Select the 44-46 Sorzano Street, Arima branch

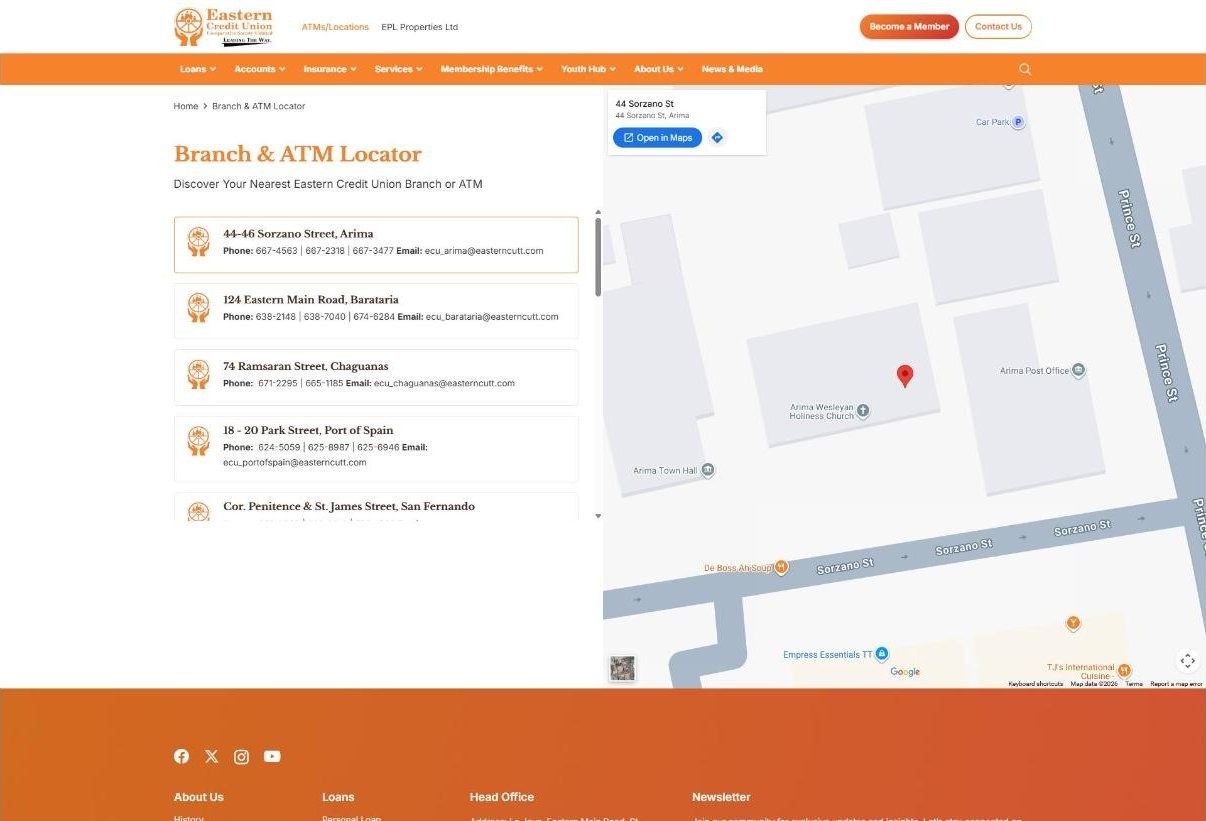tap(376, 245)
